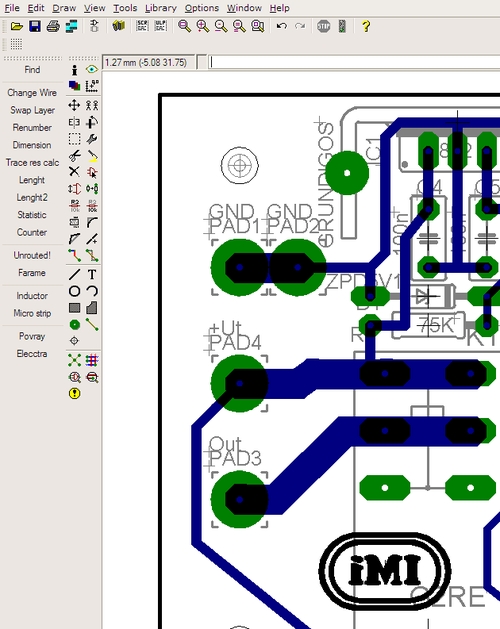Run the ERC check tool
The height and width of the screenshot is (629, 500).
pos(74,377)
